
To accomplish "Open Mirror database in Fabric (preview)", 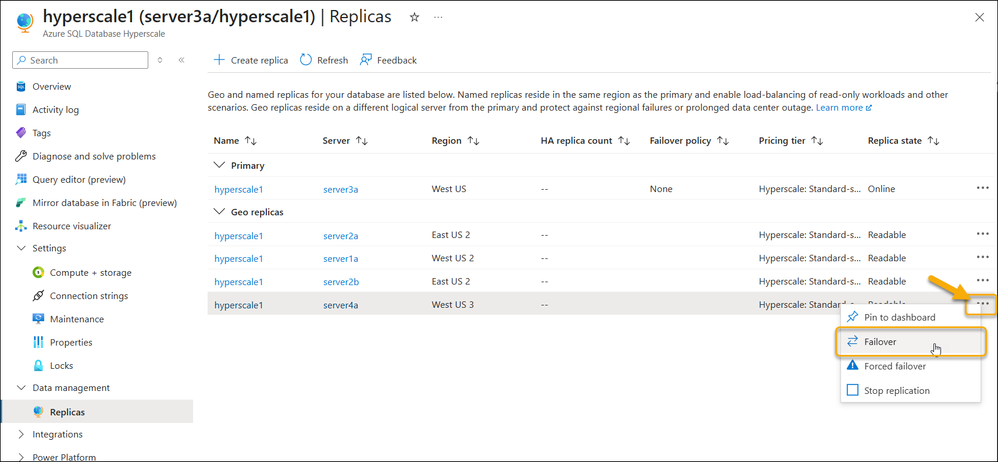I will tap(104, 202).
